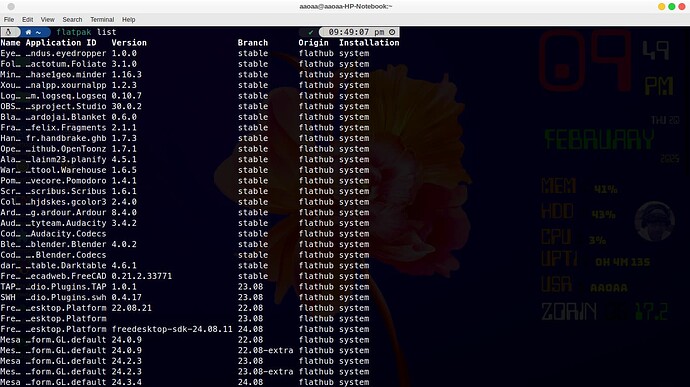Click the prompt time 09:49:07 pm
Viewport: 690px width, 387px height.
point(356,32)
